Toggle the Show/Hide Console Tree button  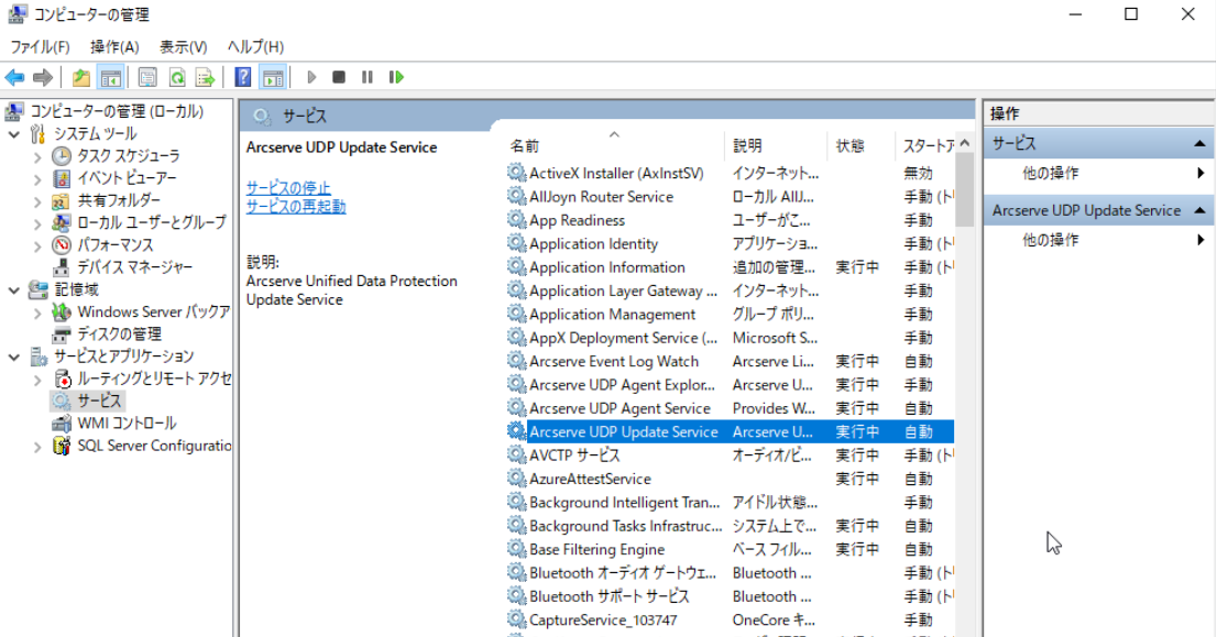tap(111, 77)
